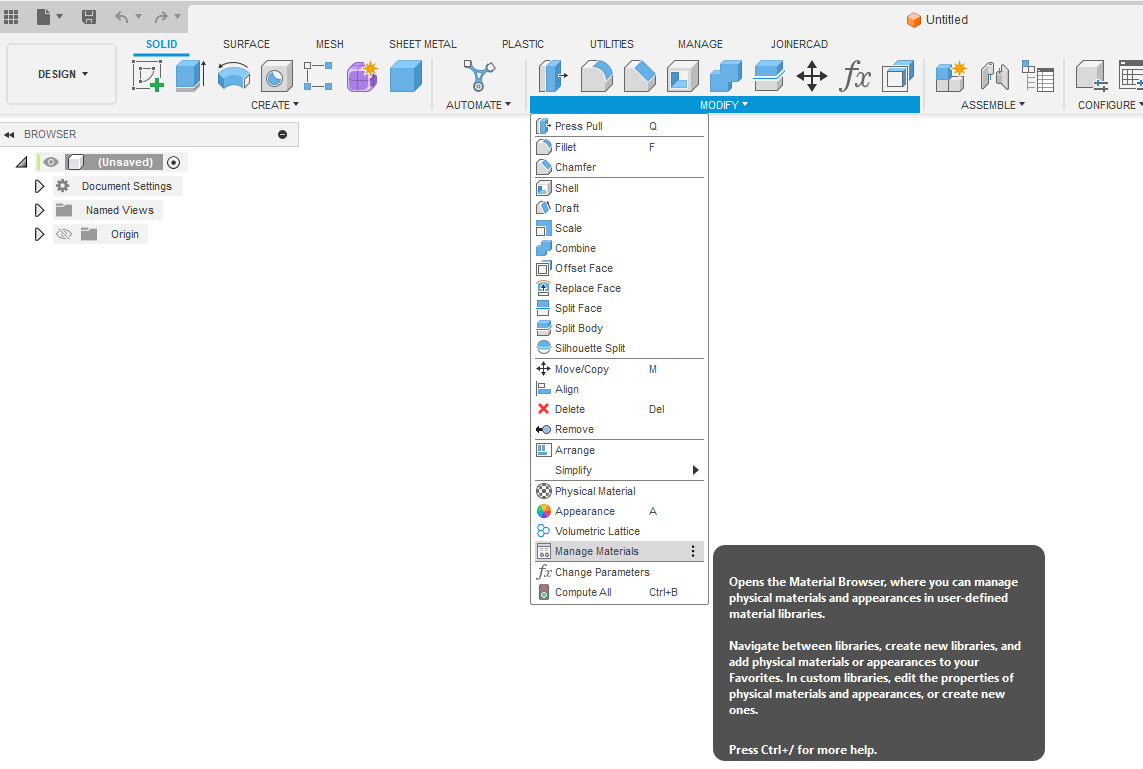Viewport: 1143px width, 769px height.
Task: Select Fillet icon in Modify toolbar
Action: [596, 76]
